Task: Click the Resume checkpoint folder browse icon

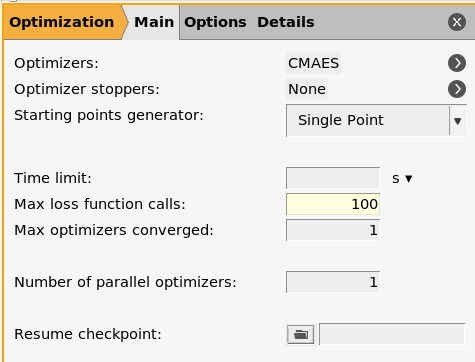Action: click(x=300, y=334)
